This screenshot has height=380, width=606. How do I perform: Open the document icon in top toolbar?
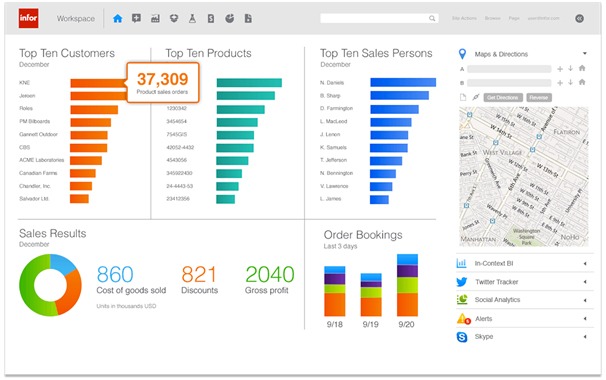click(x=248, y=18)
